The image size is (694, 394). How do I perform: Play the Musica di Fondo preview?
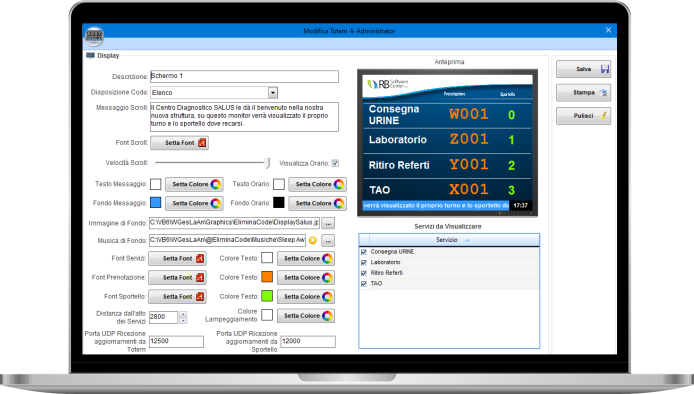tap(313, 240)
